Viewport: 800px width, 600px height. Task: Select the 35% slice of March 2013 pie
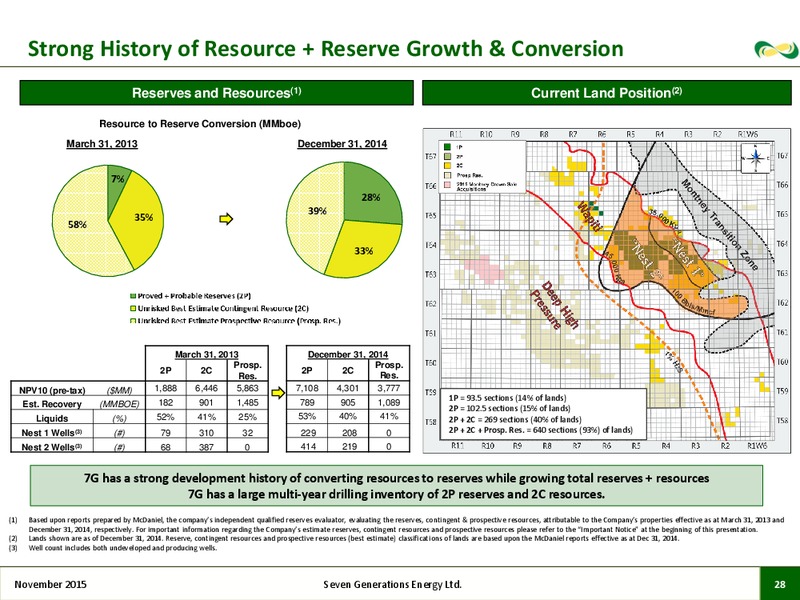(x=140, y=217)
